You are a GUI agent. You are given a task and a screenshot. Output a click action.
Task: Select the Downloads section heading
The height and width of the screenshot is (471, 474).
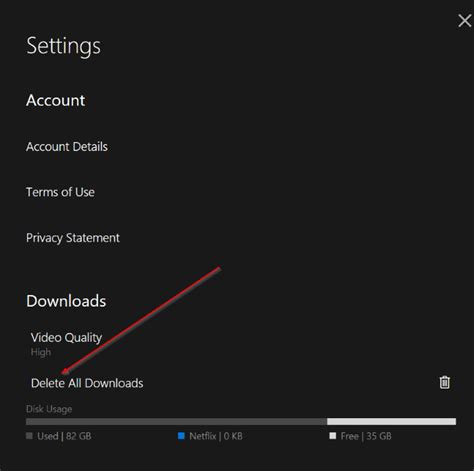pyautogui.click(x=66, y=301)
